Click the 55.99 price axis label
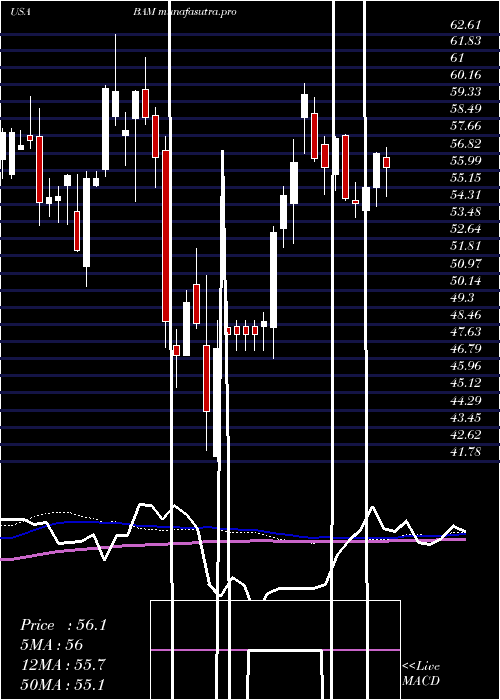Viewport: 500px width, 700px height. coord(465,161)
